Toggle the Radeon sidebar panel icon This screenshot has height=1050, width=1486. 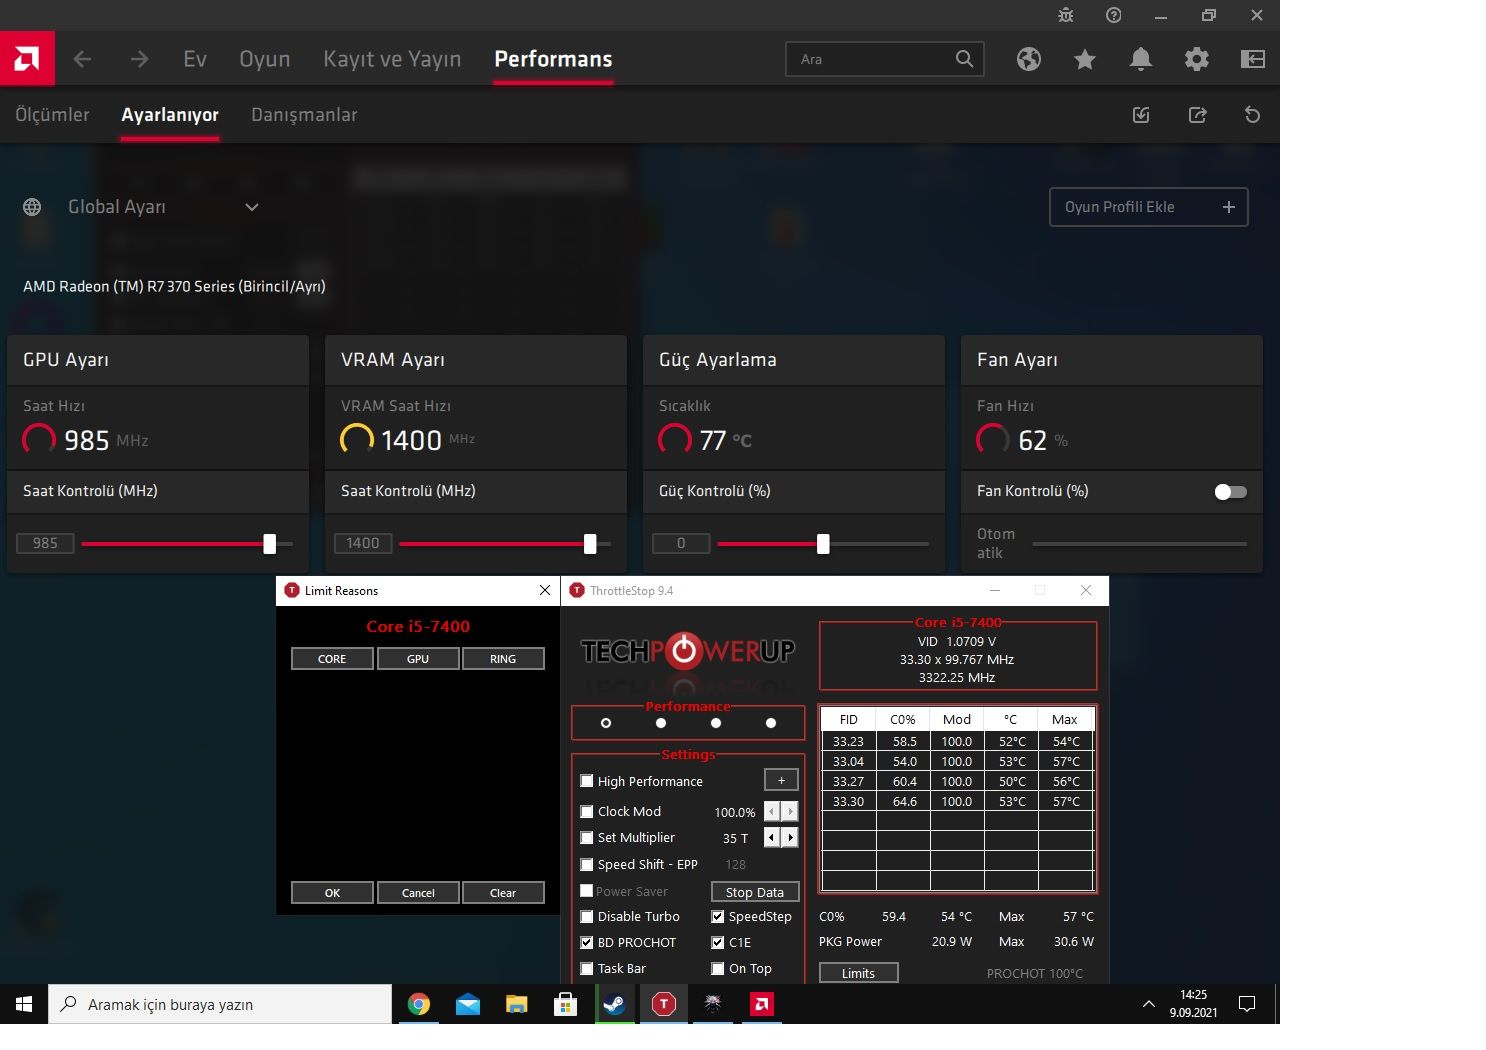pos(1253,60)
